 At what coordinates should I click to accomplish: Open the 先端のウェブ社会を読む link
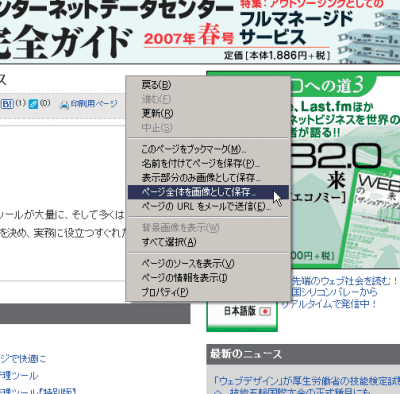click(344, 281)
